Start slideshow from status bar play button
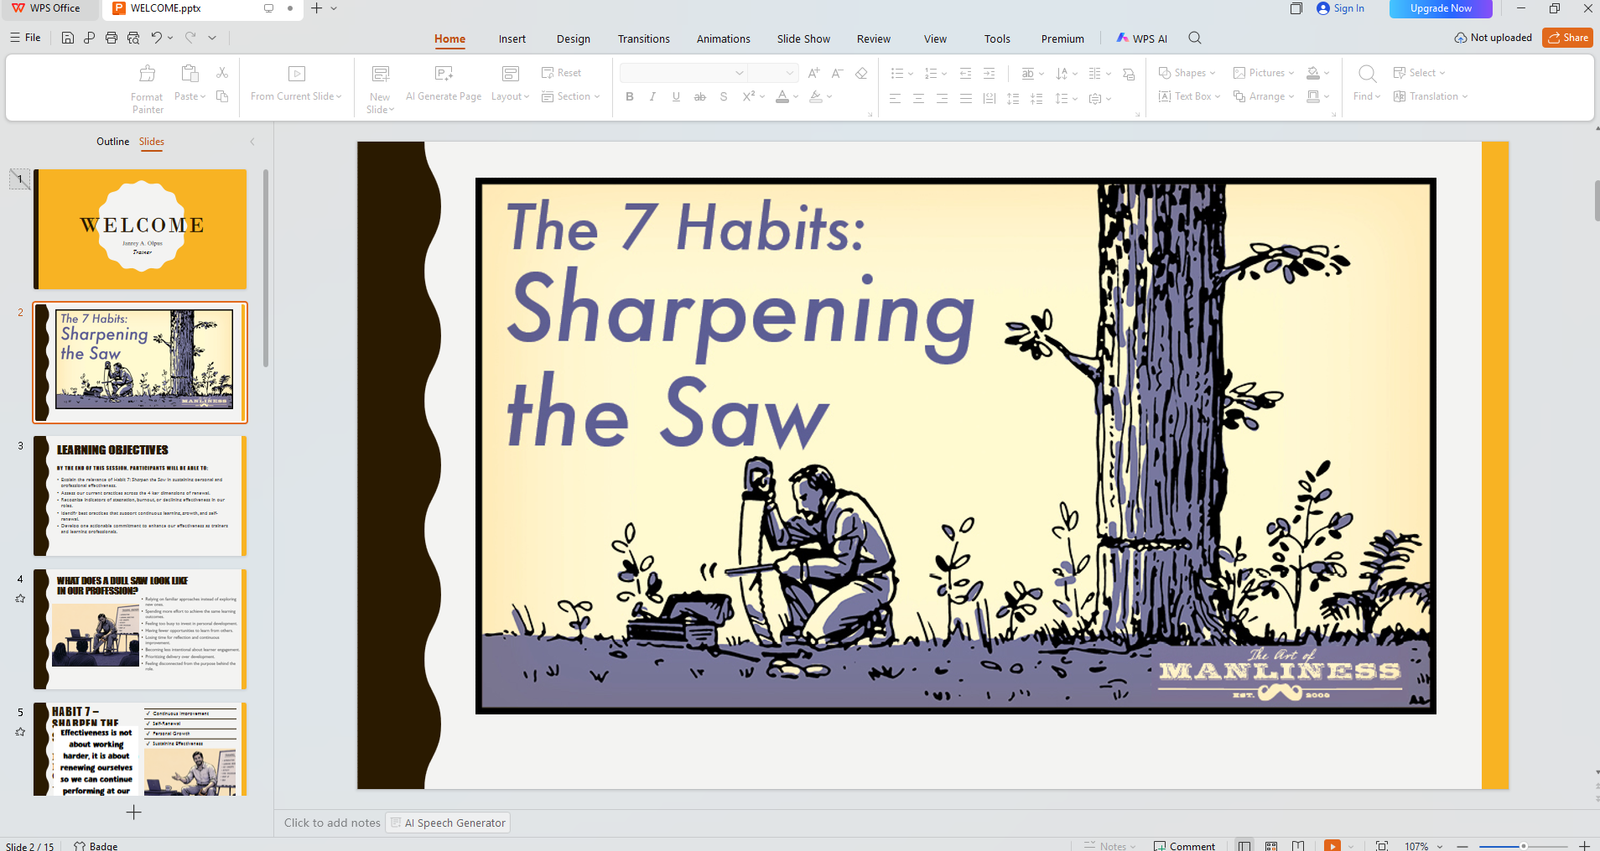The width and height of the screenshot is (1600, 851). tap(1332, 846)
